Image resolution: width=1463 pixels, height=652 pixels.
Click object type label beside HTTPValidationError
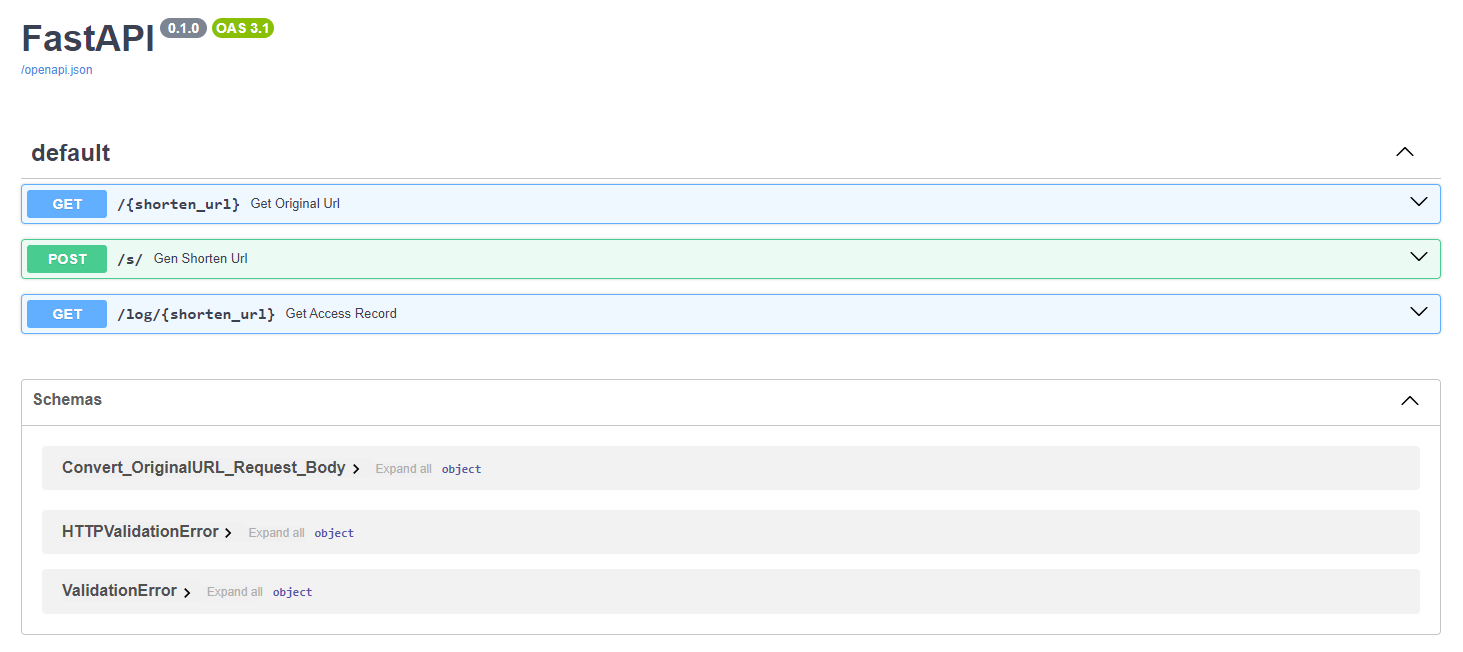[334, 533]
